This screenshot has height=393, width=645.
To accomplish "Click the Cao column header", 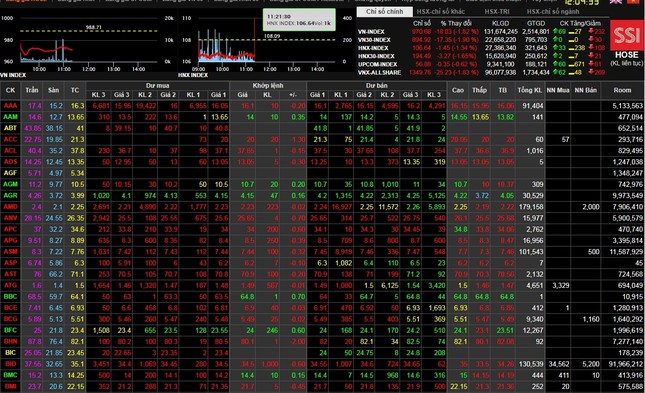I will 458,90.
